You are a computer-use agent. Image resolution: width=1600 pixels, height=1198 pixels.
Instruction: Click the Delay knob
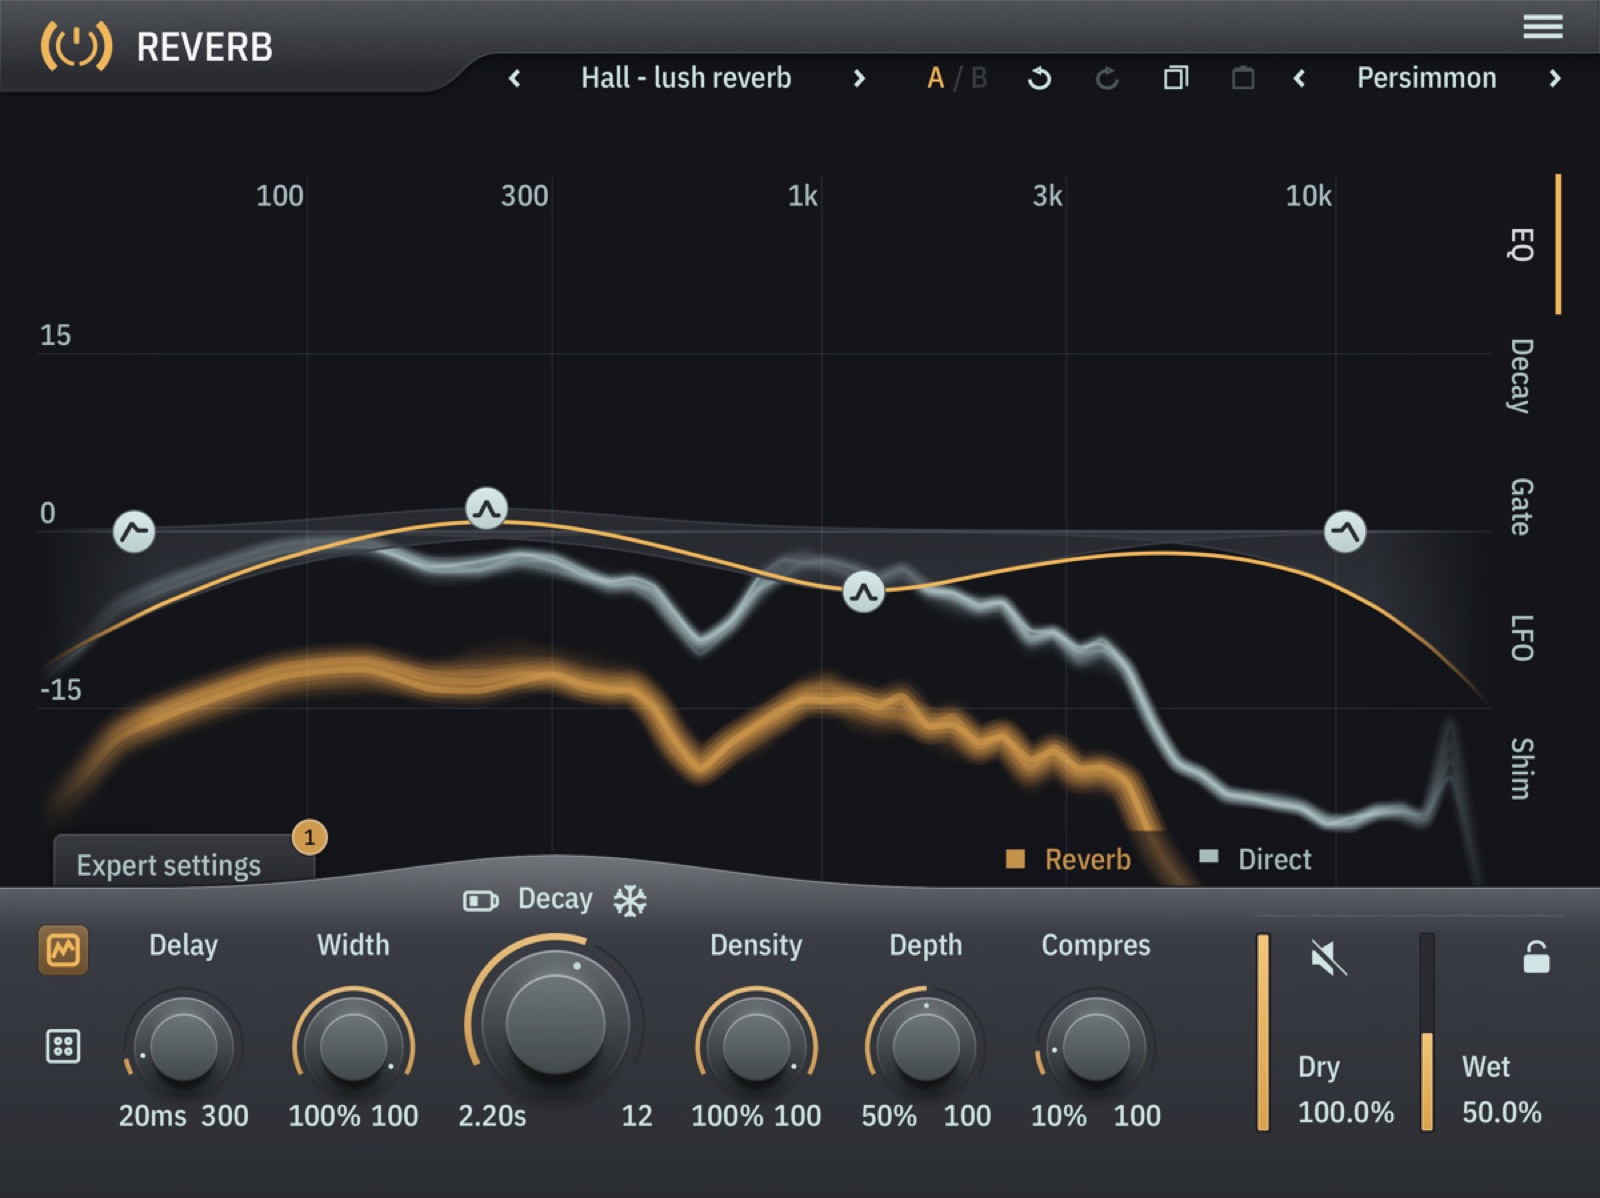tap(183, 1046)
